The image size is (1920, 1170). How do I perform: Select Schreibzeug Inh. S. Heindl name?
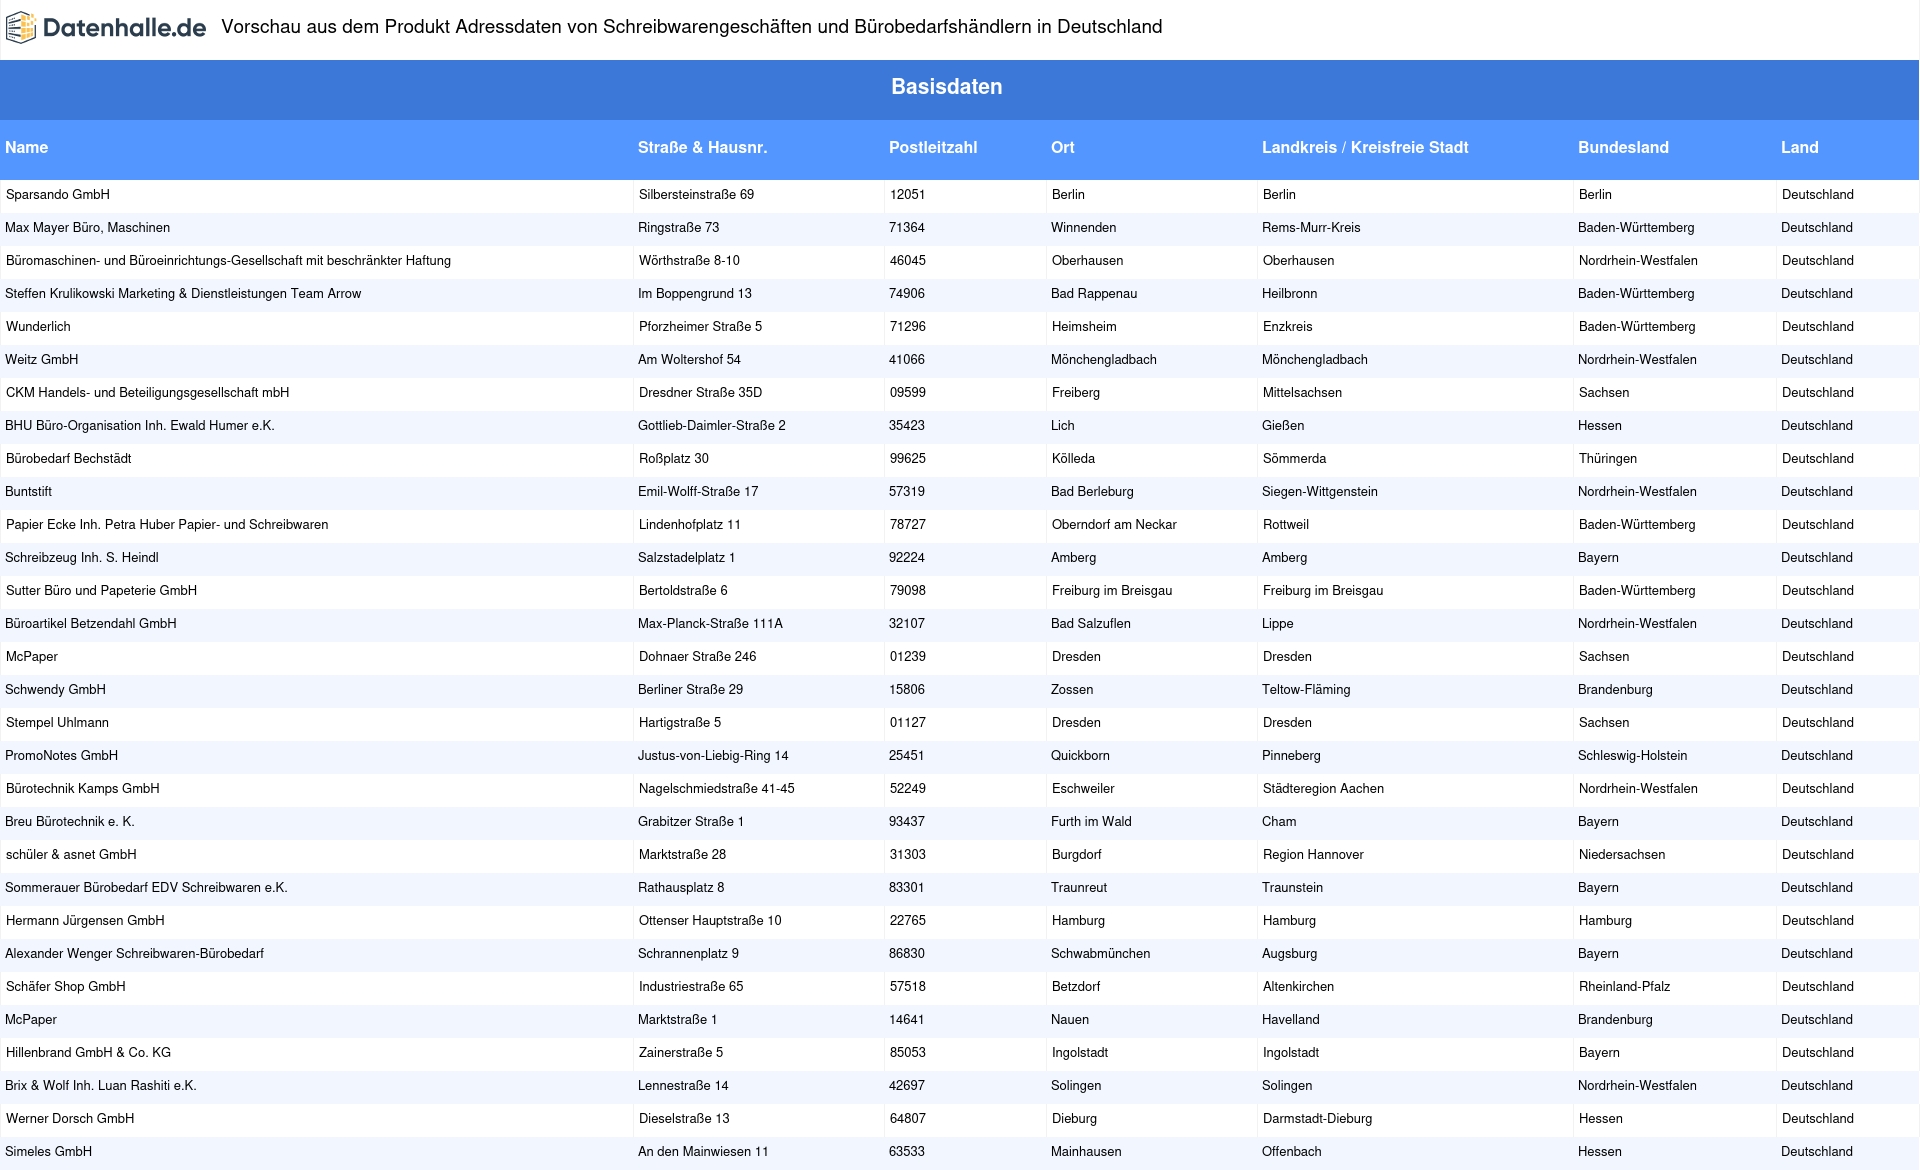[82, 558]
